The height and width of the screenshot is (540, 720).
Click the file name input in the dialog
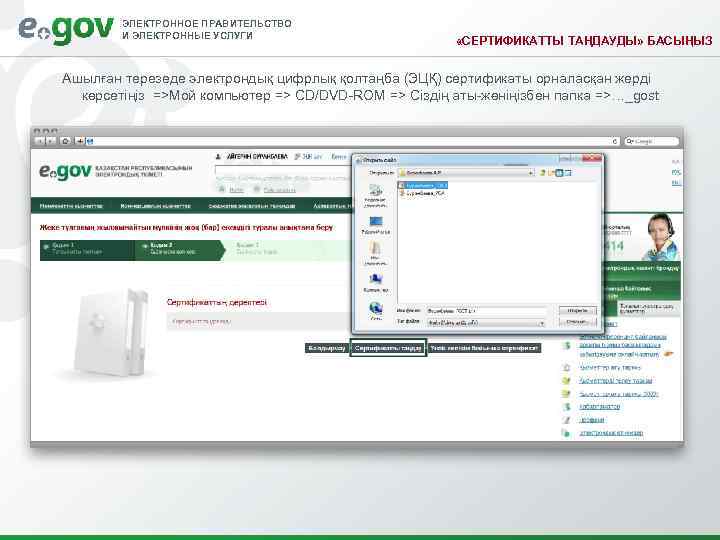click(x=486, y=311)
